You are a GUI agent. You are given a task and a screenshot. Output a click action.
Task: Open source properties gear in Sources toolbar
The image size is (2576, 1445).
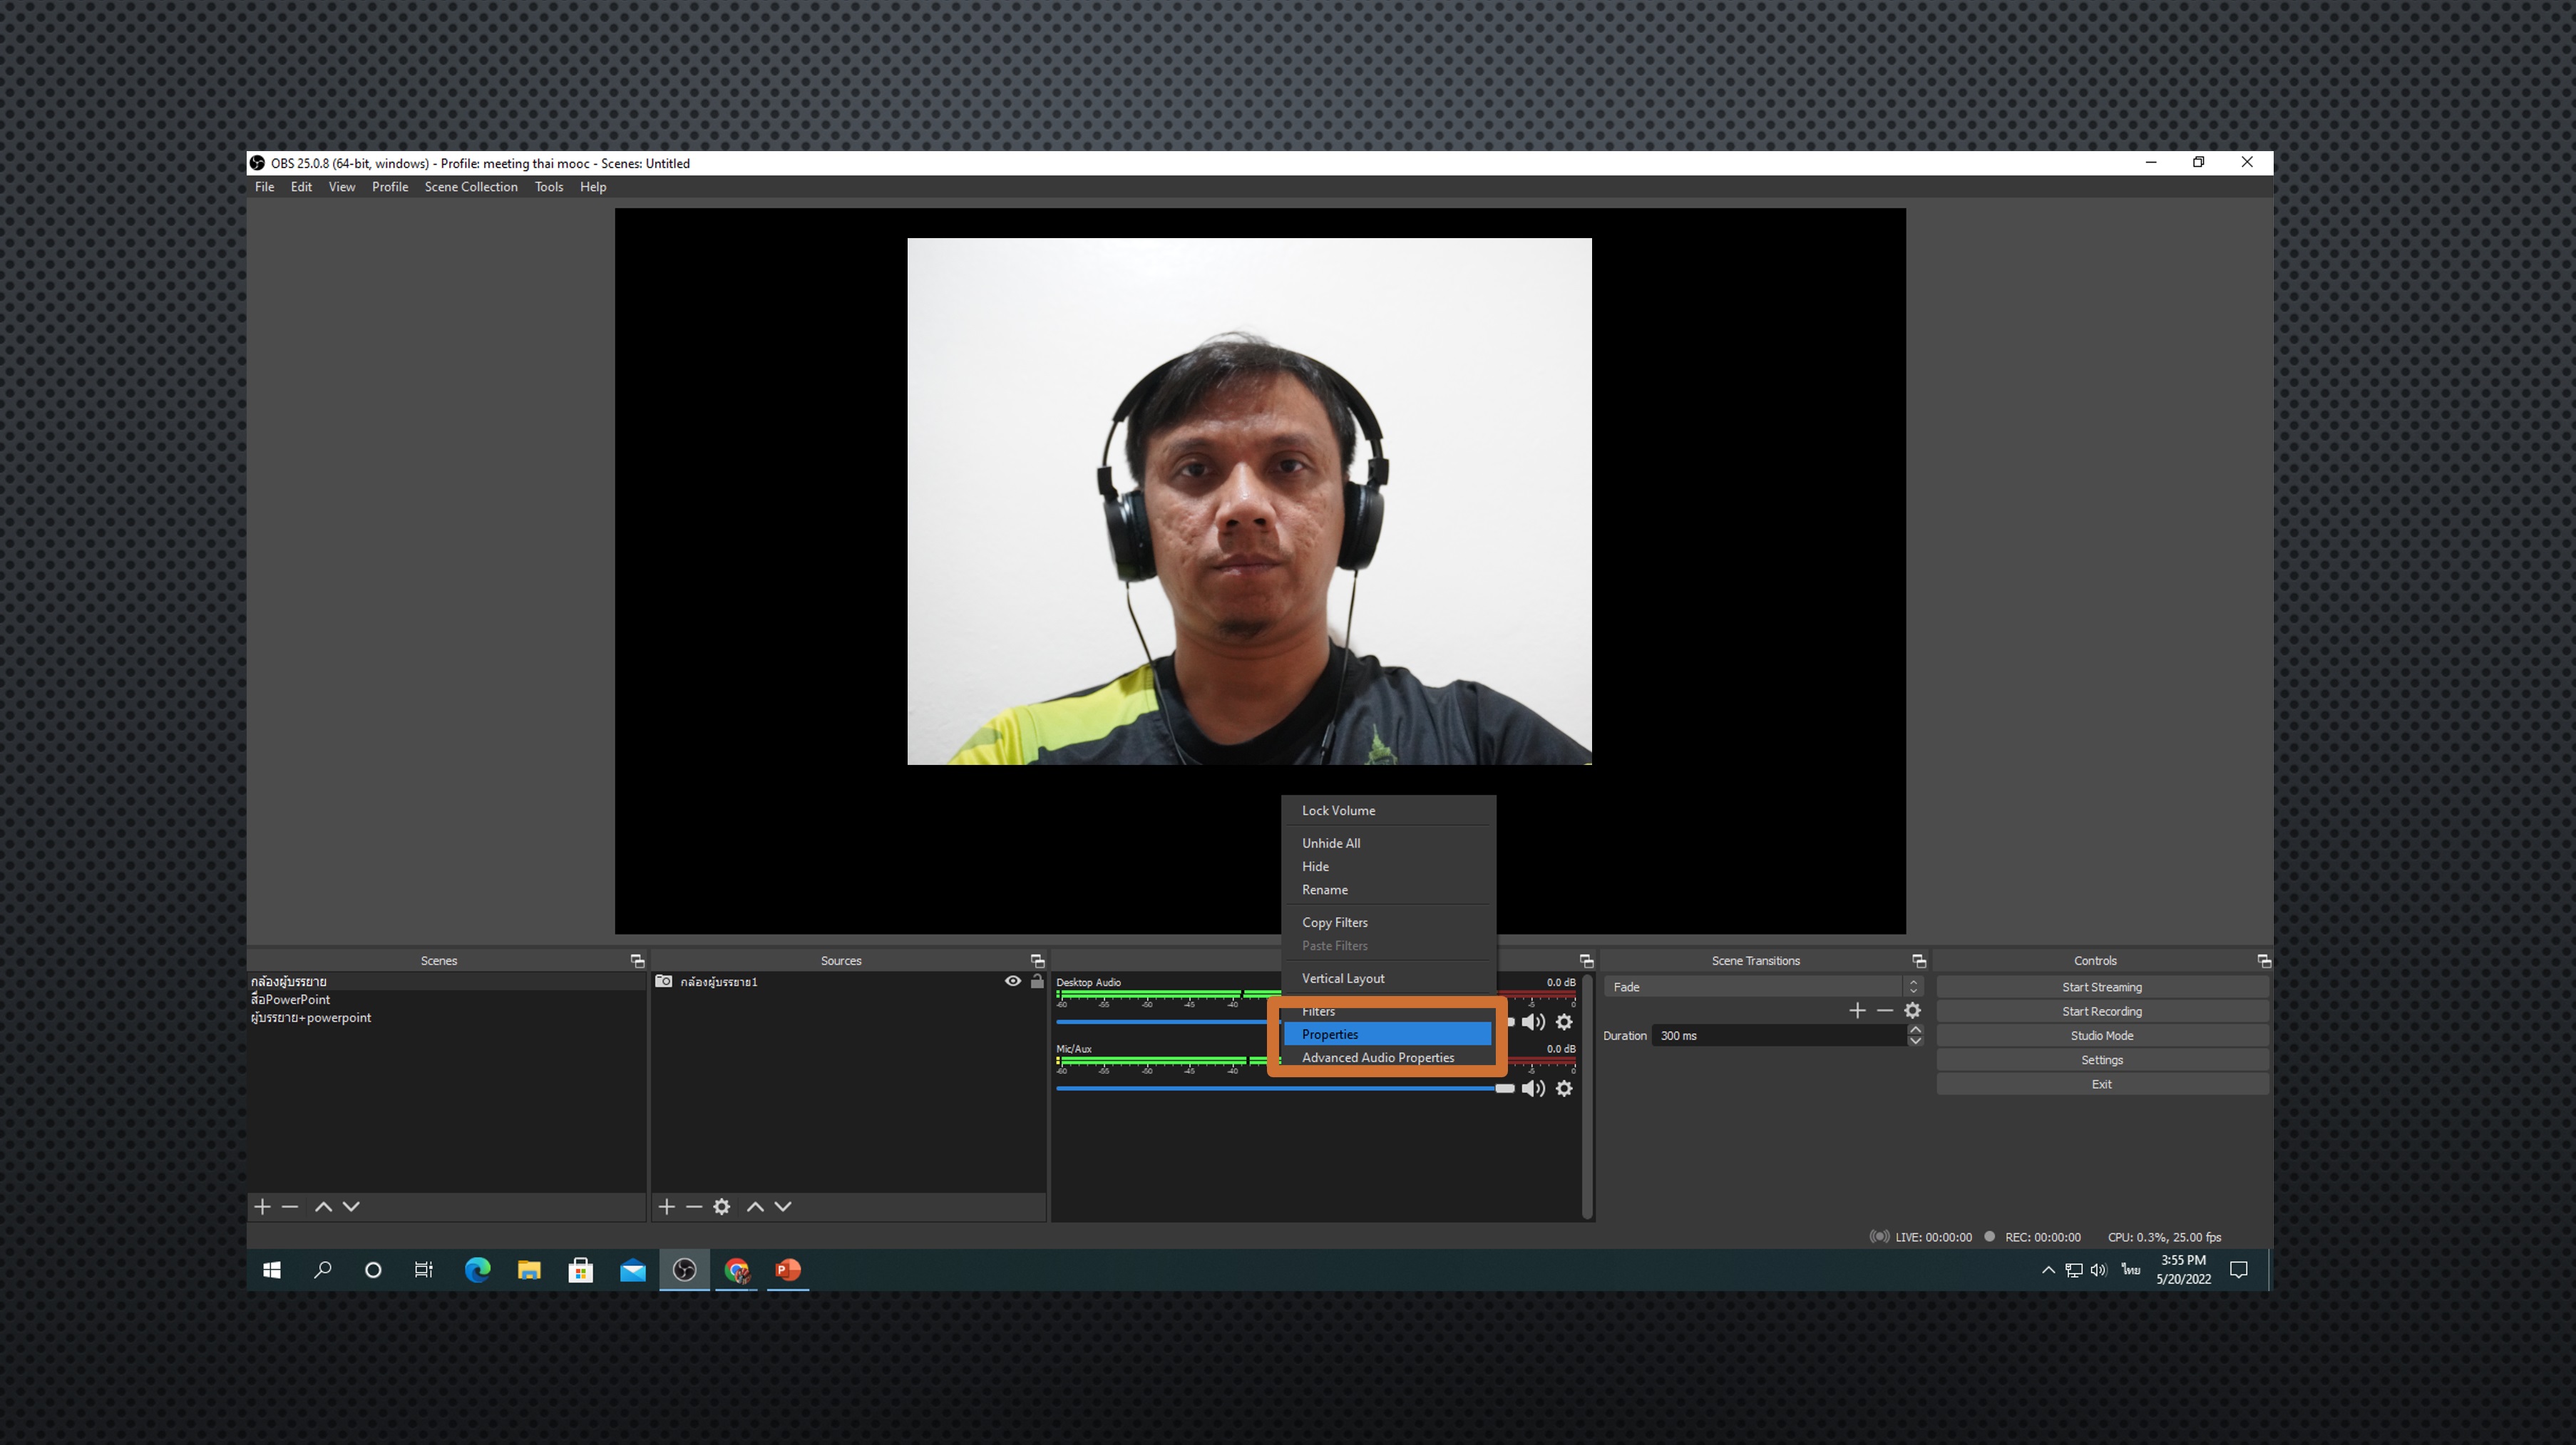[722, 1207]
